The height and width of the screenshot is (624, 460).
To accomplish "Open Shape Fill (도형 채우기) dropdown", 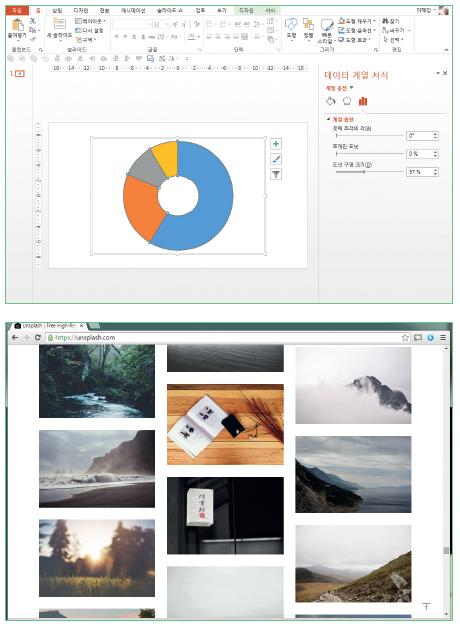I will click(x=357, y=21).
